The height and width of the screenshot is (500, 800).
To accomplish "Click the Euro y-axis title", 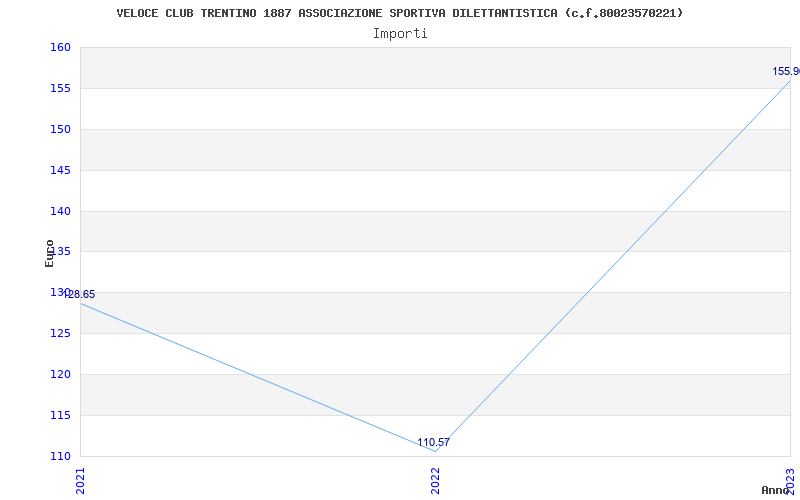I will pos(49,253).
